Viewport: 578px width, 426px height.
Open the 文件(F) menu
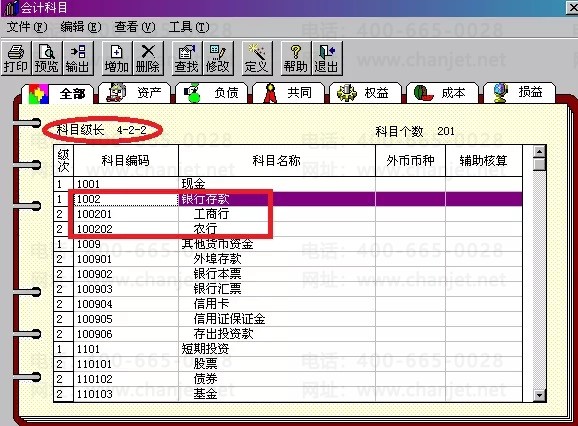pos(27,27)
